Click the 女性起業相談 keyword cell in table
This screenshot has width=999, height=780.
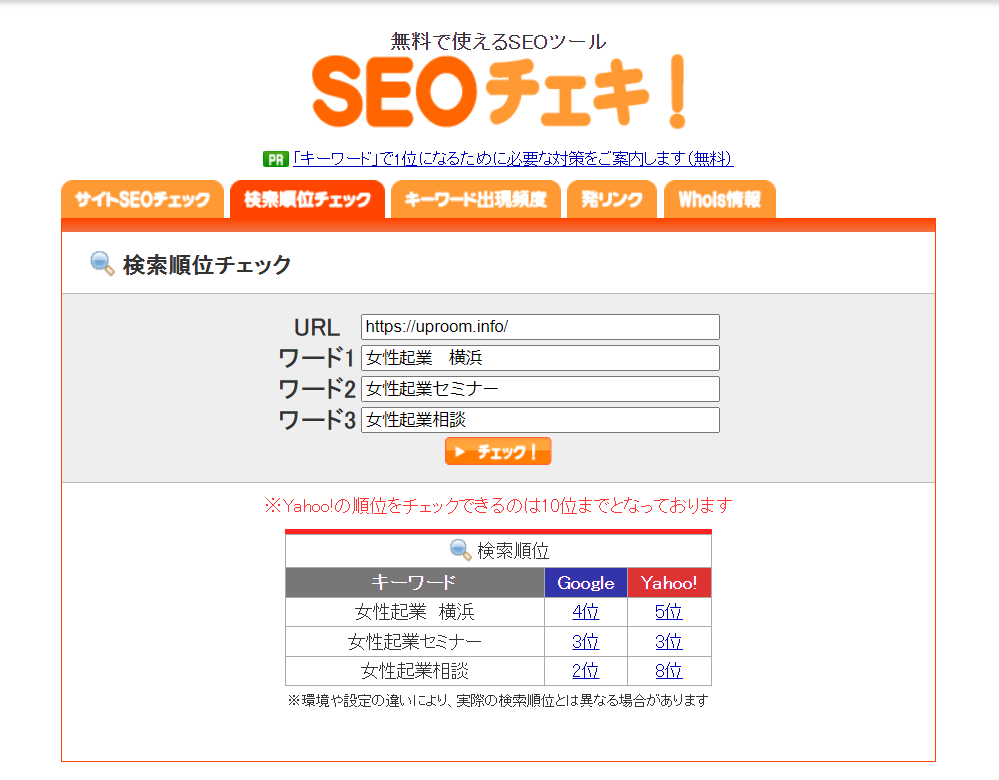tap(415, 671)
